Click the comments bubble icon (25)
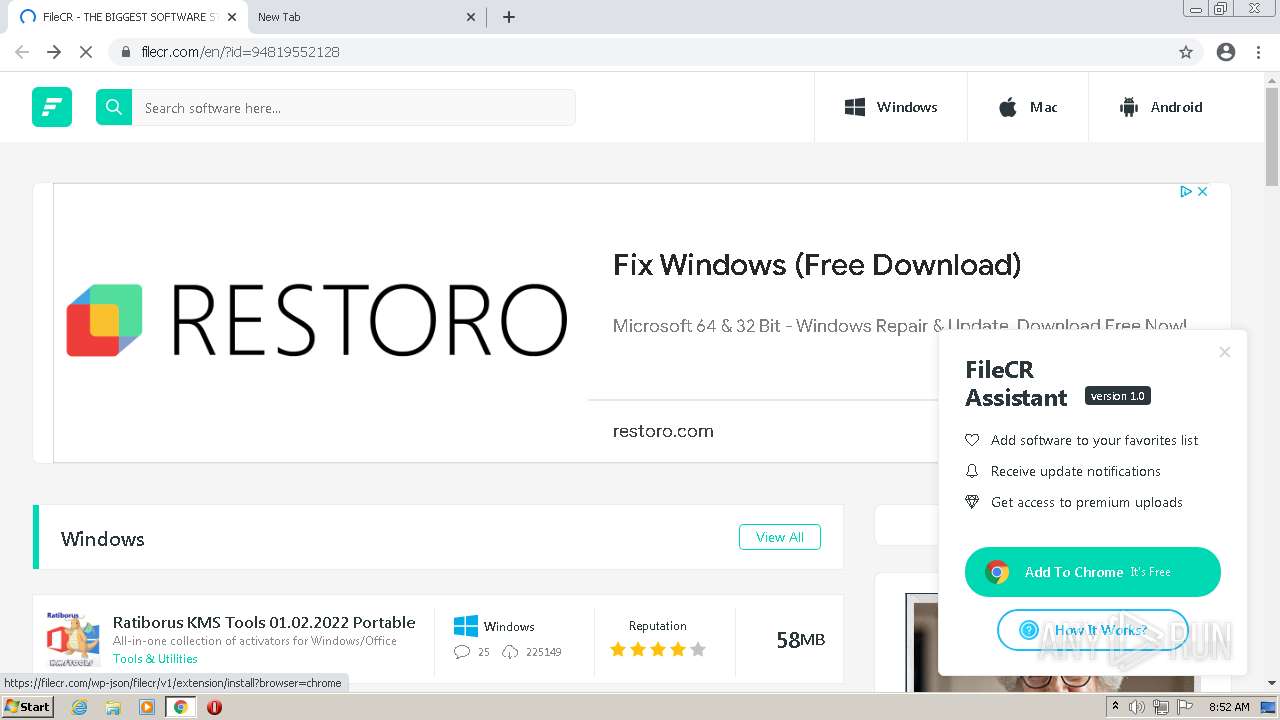Screen dimensions: 1280x720 [462, 652]
